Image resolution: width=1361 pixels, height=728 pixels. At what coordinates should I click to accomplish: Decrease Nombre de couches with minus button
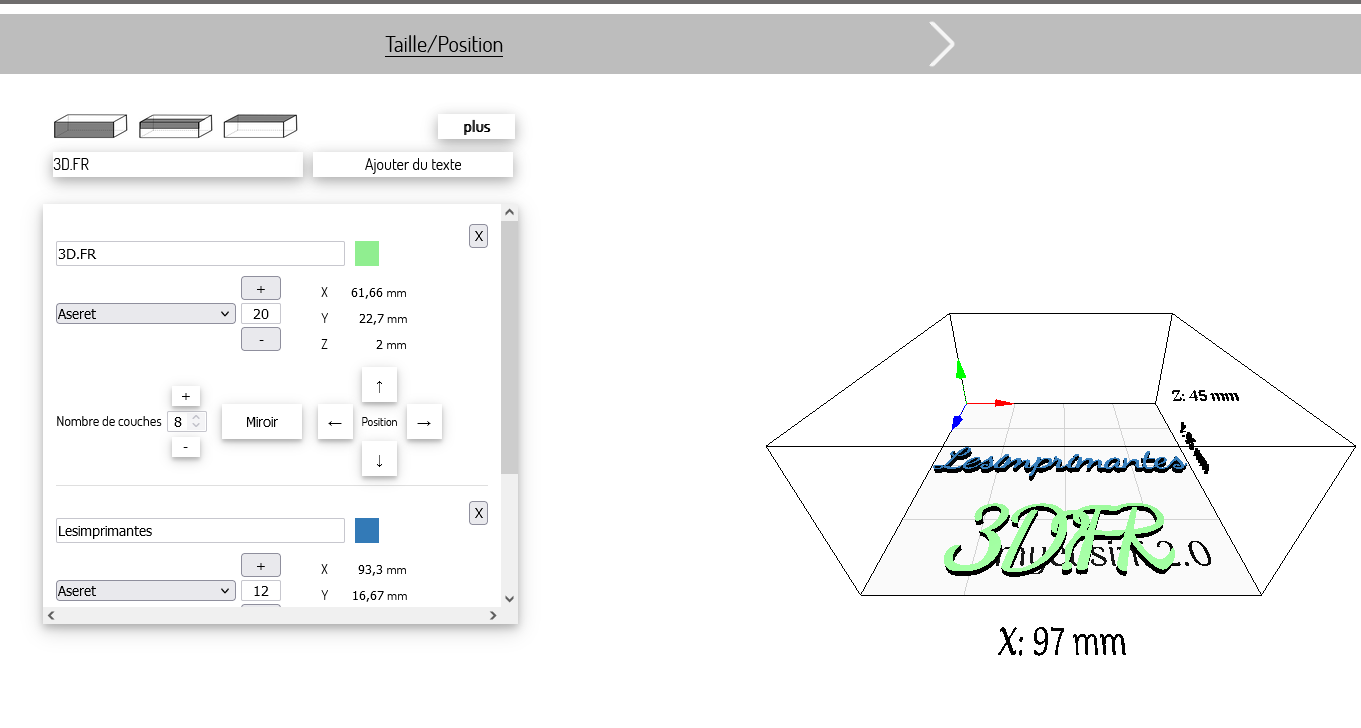(186, 447)
